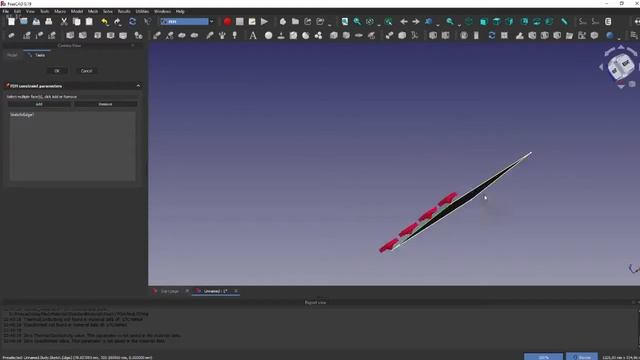Click the Add reference button

tap(39, 104)
